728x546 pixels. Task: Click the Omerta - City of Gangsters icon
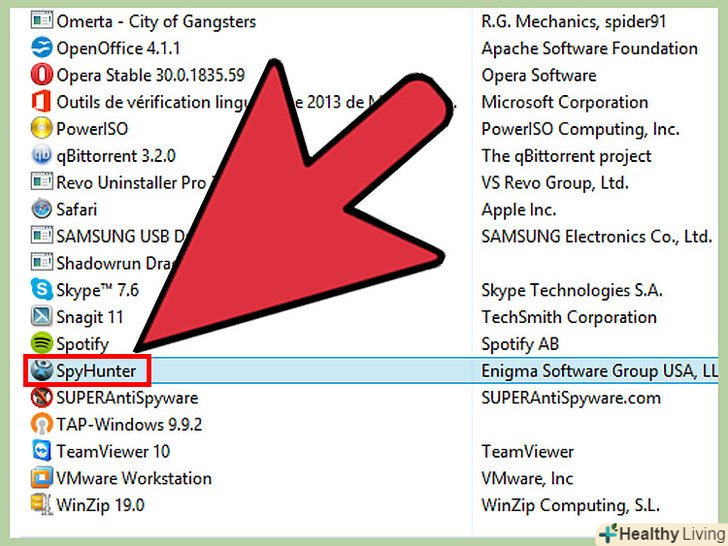pos(42,21)
